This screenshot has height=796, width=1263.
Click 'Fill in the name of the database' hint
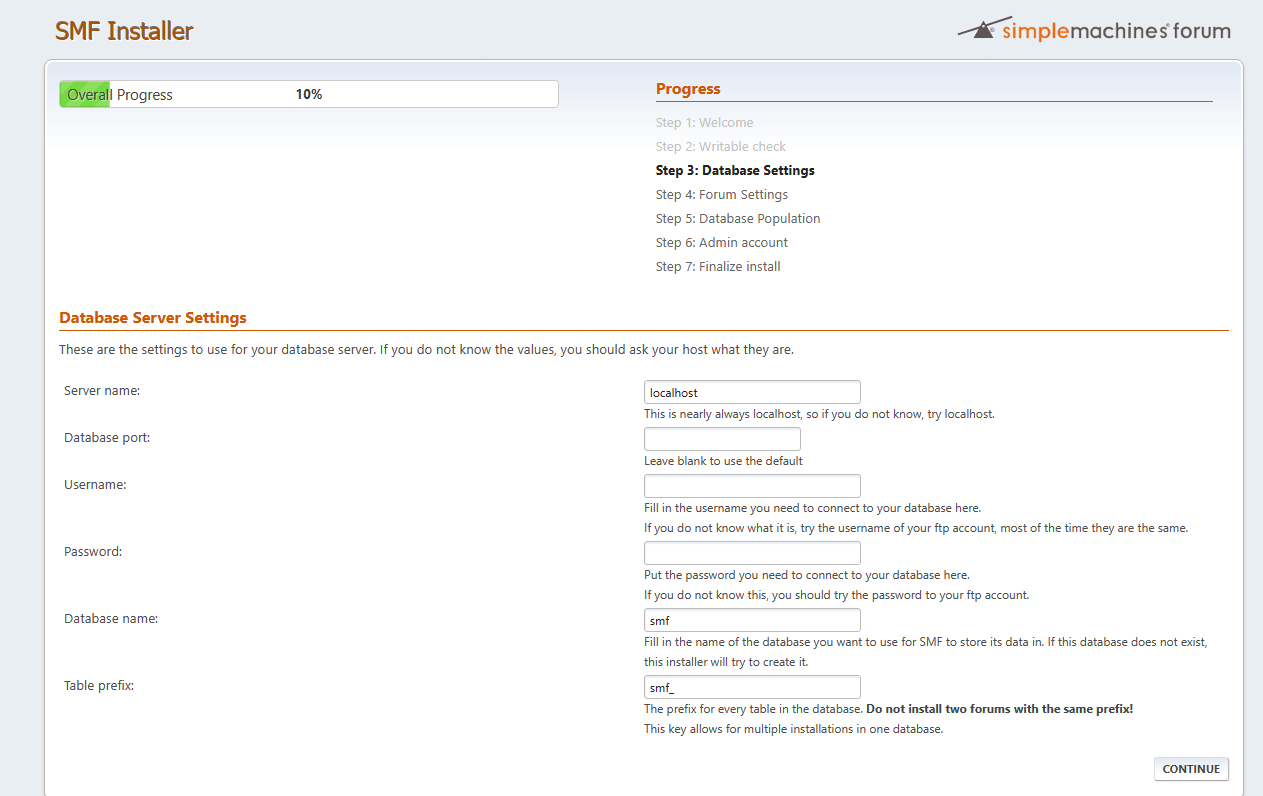(x=926, y=642)
